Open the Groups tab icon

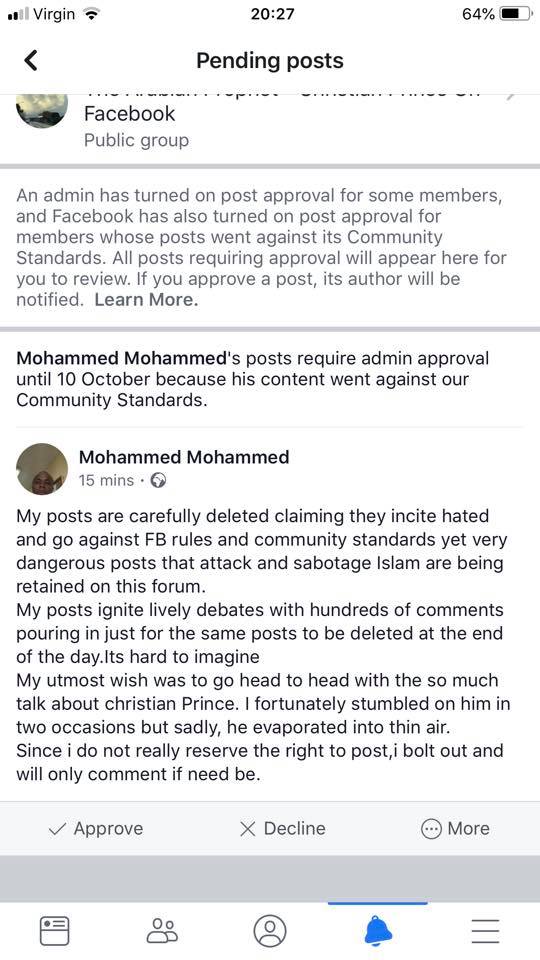pyautogui.click(x=162, y=931)
